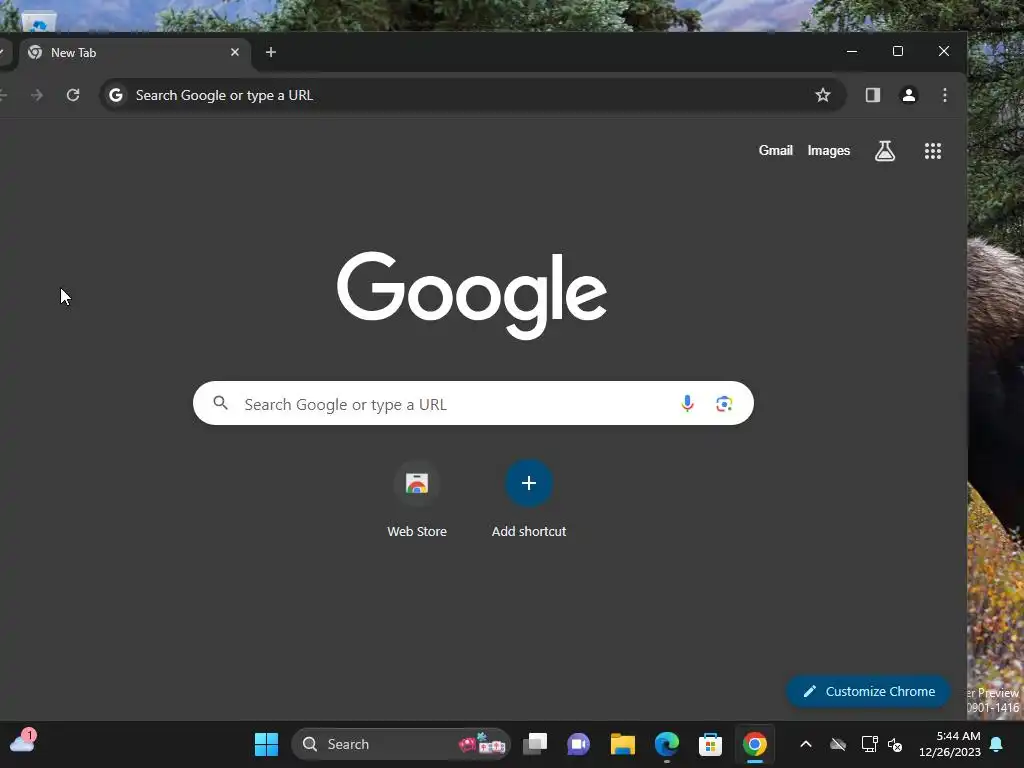Focus the Google search box on the page

pos(473,403)
